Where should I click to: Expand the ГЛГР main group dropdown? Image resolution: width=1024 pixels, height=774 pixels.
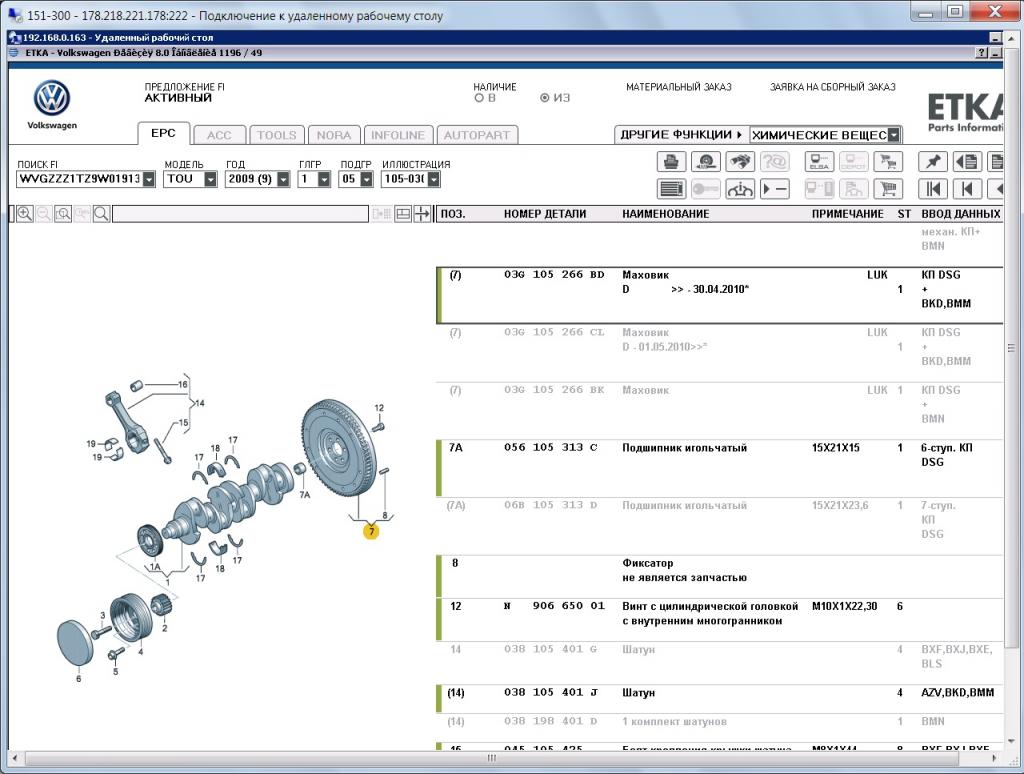(324, 179)
